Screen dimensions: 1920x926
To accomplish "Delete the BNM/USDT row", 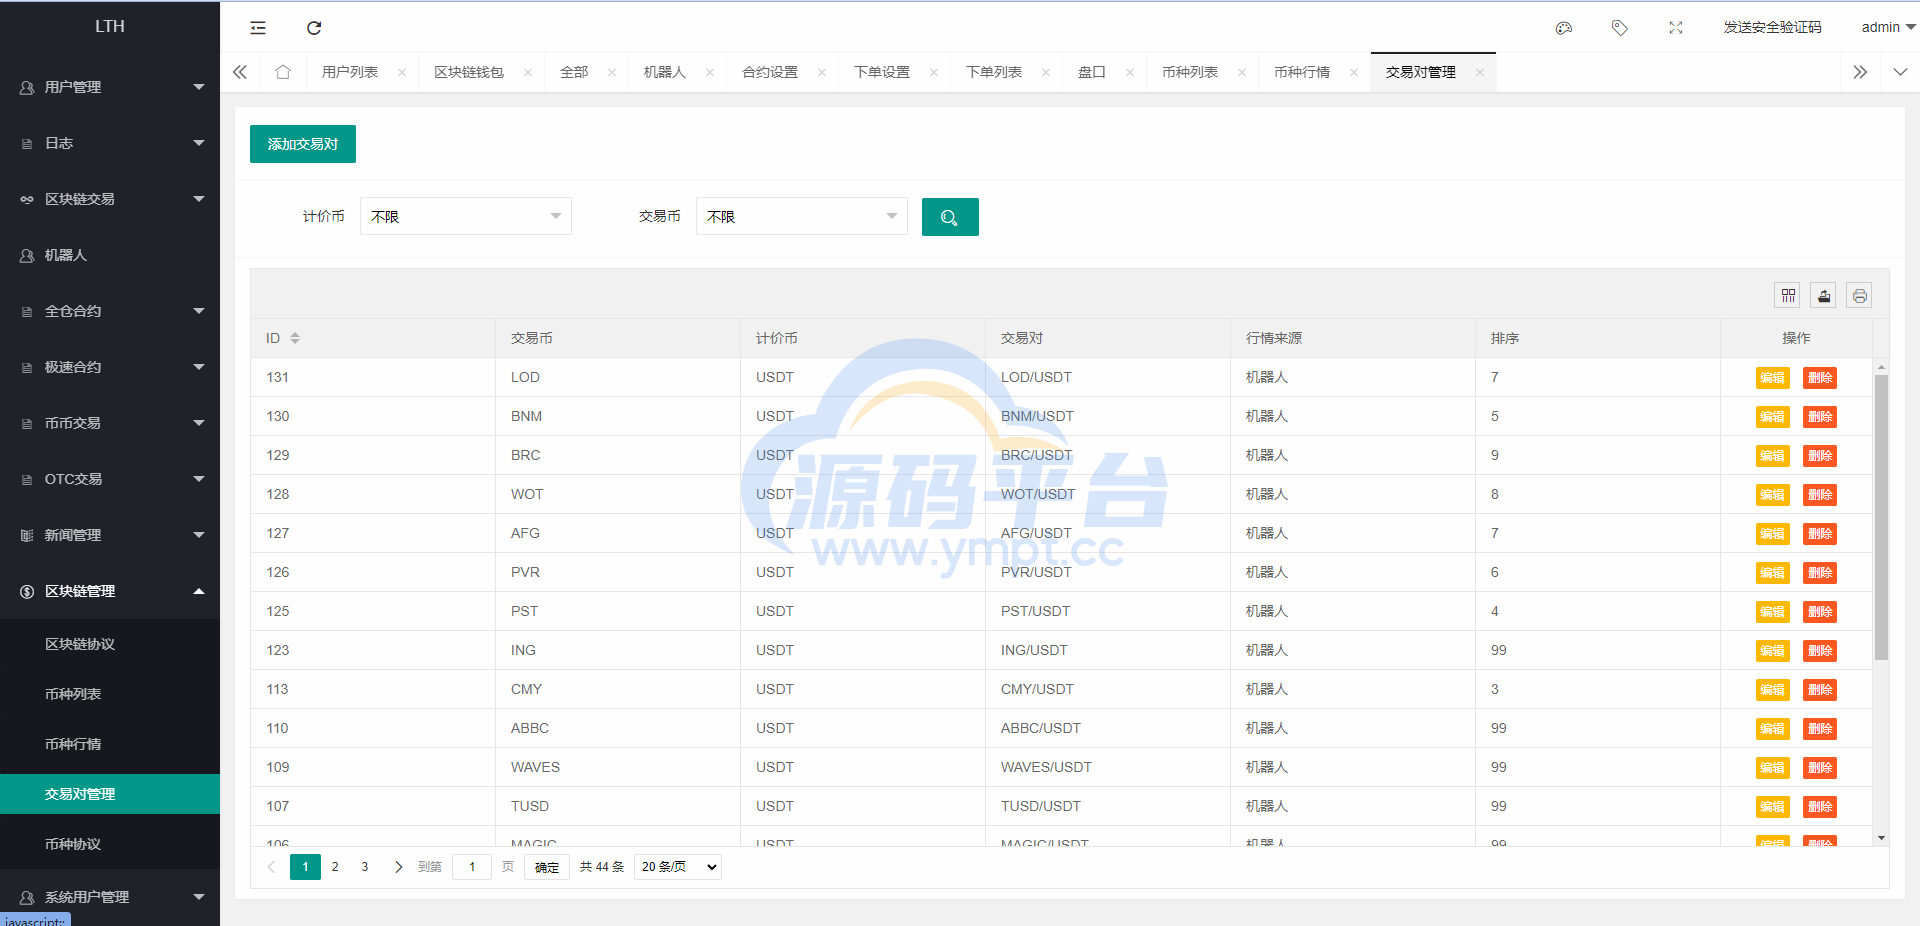I will (x=1820, y=417).
